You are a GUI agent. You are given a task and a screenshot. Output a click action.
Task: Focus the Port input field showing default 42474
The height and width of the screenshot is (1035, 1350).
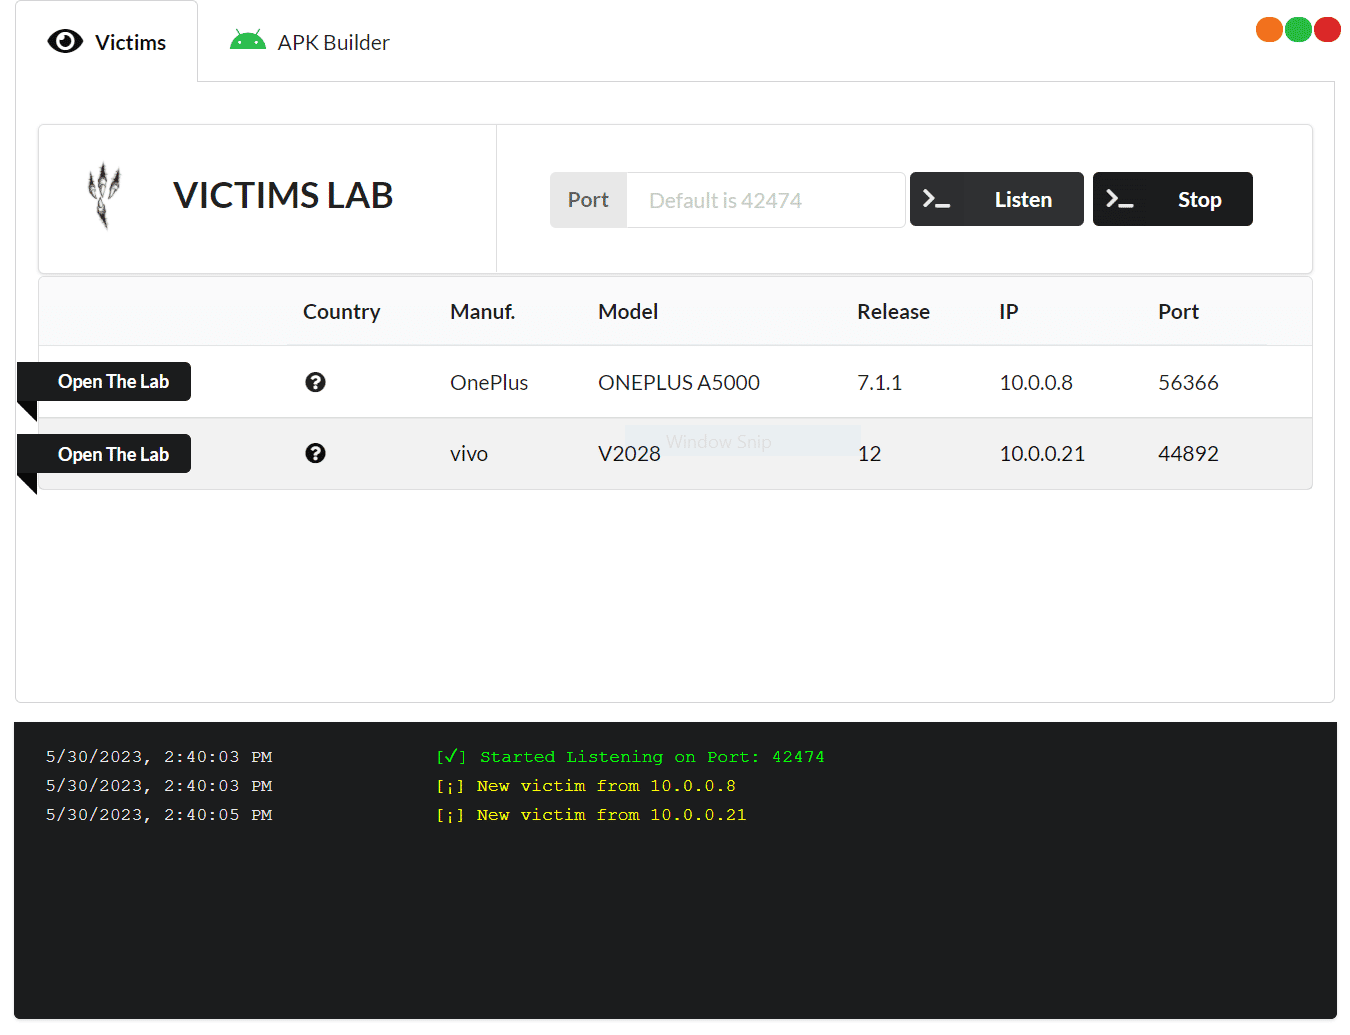(765, 200)
